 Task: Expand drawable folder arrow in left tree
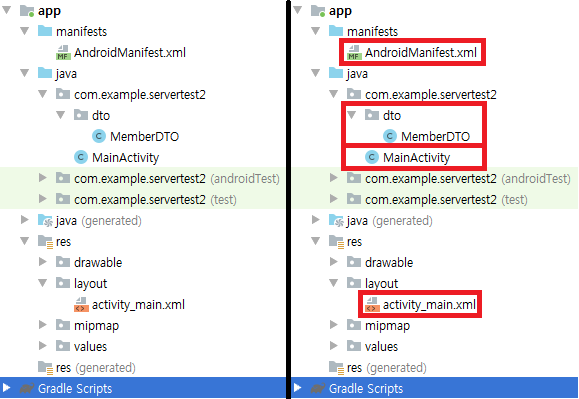[43, 262]
